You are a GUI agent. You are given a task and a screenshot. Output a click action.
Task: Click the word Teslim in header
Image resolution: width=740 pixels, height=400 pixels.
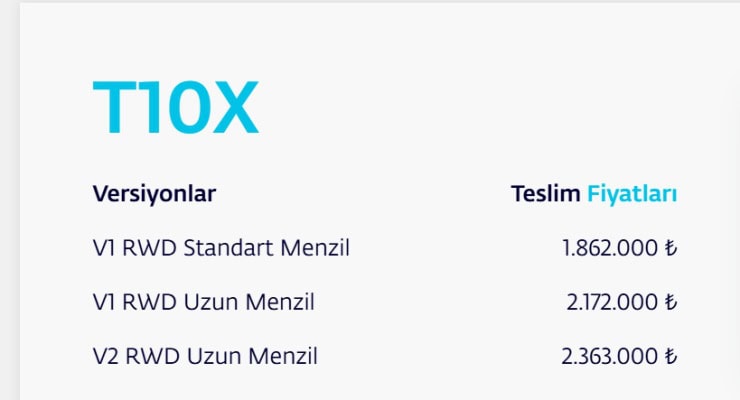coord(546,193)
